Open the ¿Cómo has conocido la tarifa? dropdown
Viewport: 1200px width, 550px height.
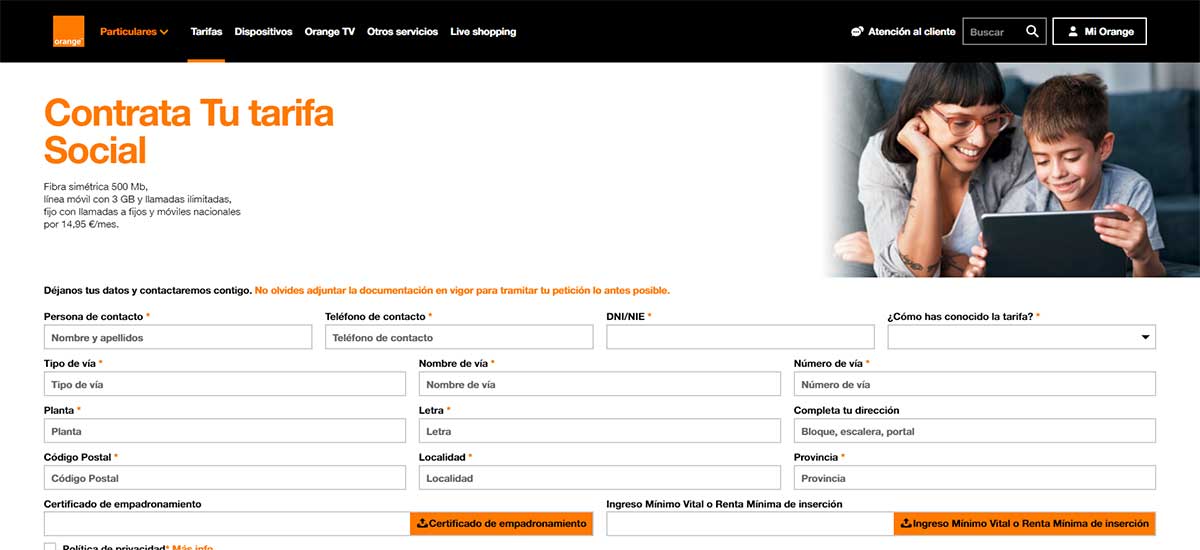coord(1021,338)
